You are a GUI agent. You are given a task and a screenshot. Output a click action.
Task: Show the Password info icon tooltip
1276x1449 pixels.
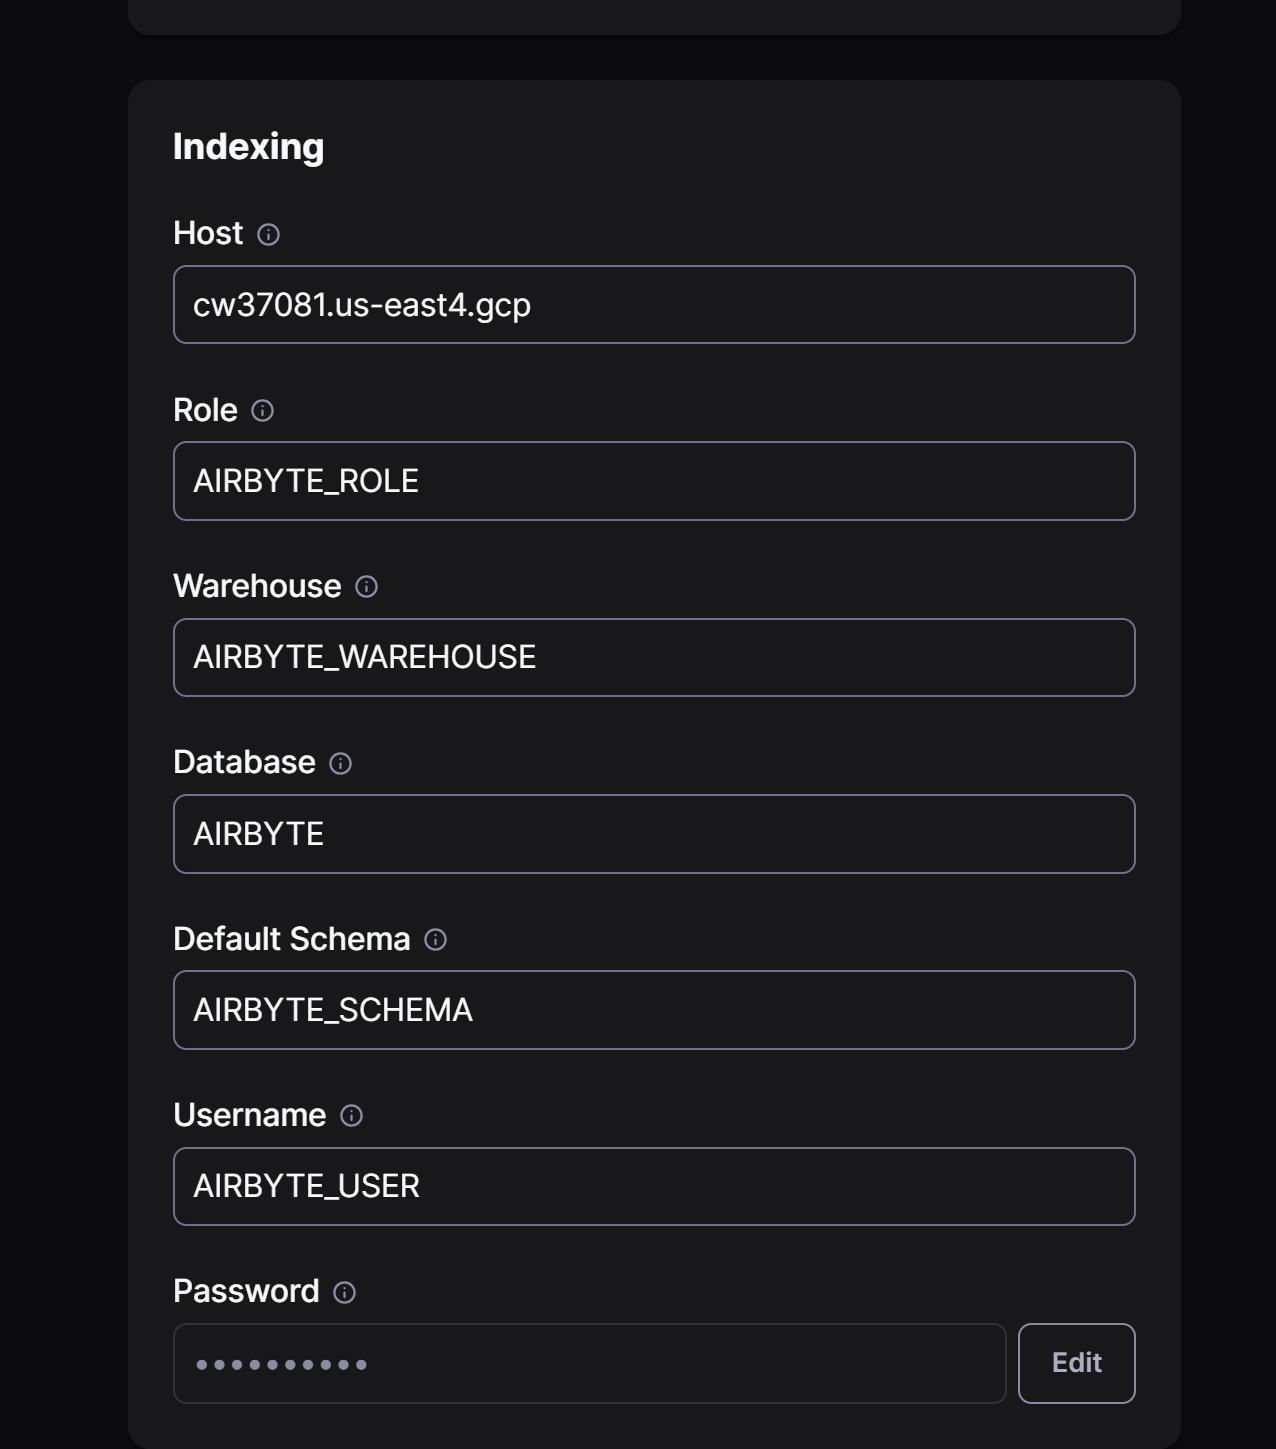tap(344, 1293)
